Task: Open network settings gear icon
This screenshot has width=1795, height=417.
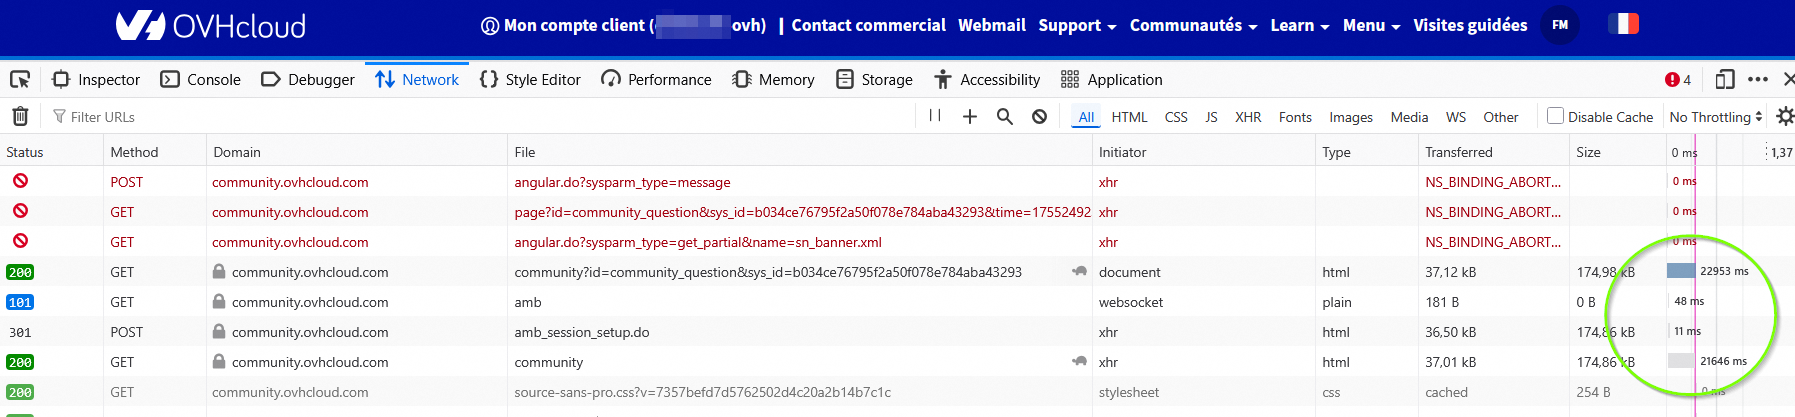Action: (1784, 117)
